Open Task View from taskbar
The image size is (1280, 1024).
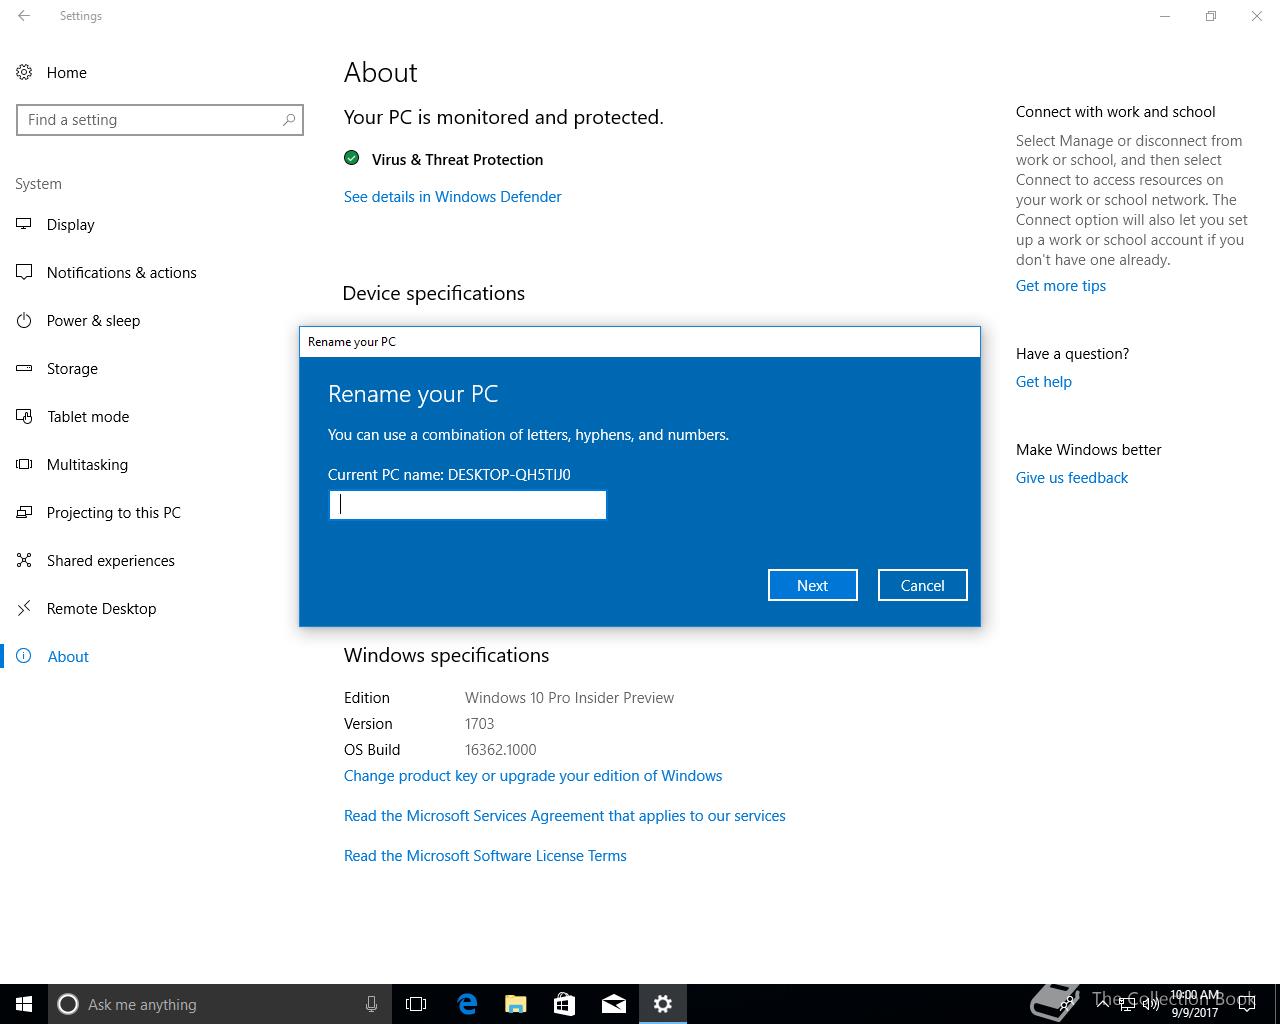coord(416,1004)
